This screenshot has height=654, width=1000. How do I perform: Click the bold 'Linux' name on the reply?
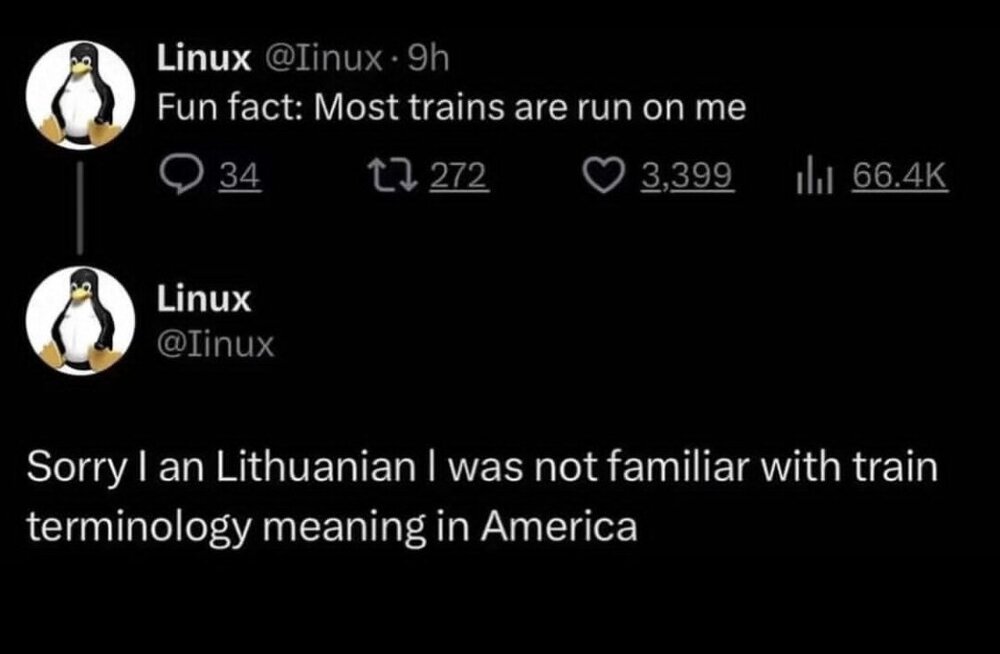coord(204,297)
